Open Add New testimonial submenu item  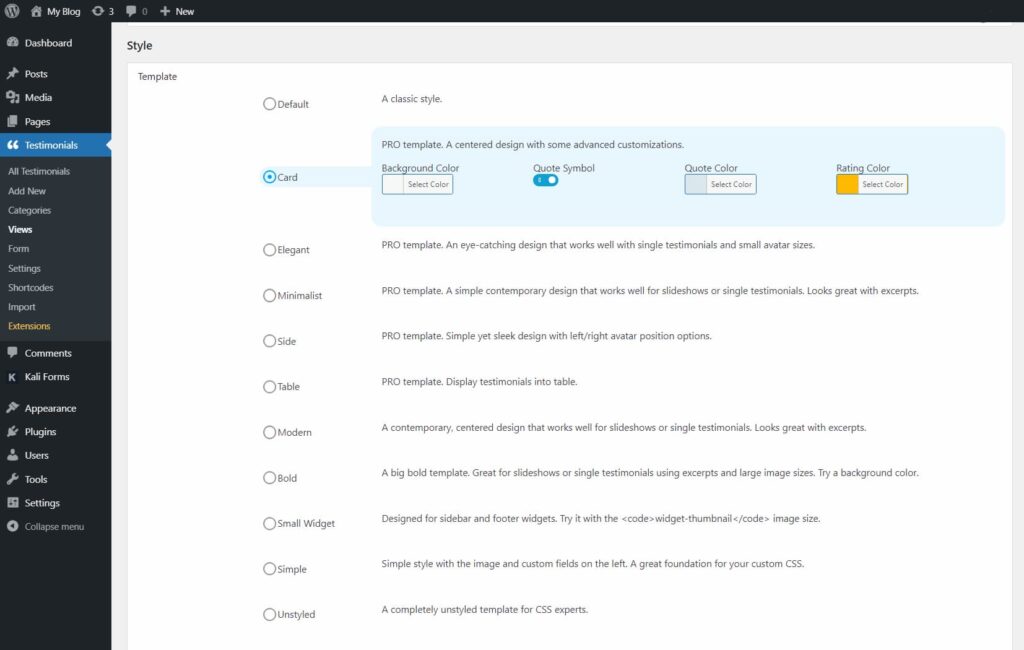[27, 191]
